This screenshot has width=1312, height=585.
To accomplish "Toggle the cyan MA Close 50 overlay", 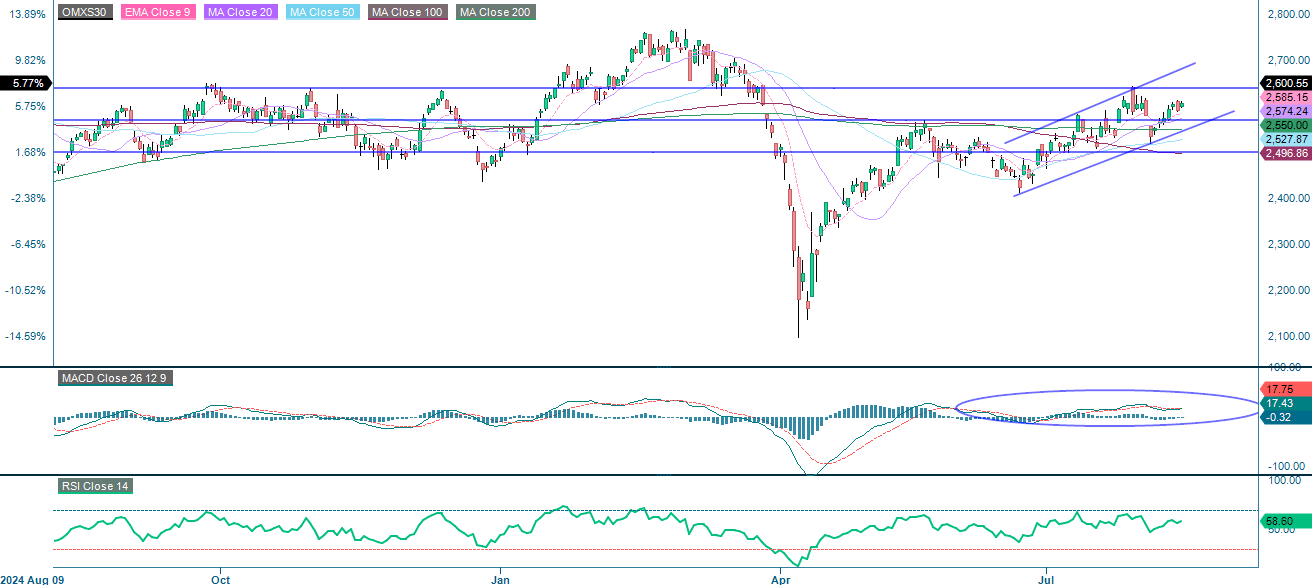I will (x=322, y=13).
